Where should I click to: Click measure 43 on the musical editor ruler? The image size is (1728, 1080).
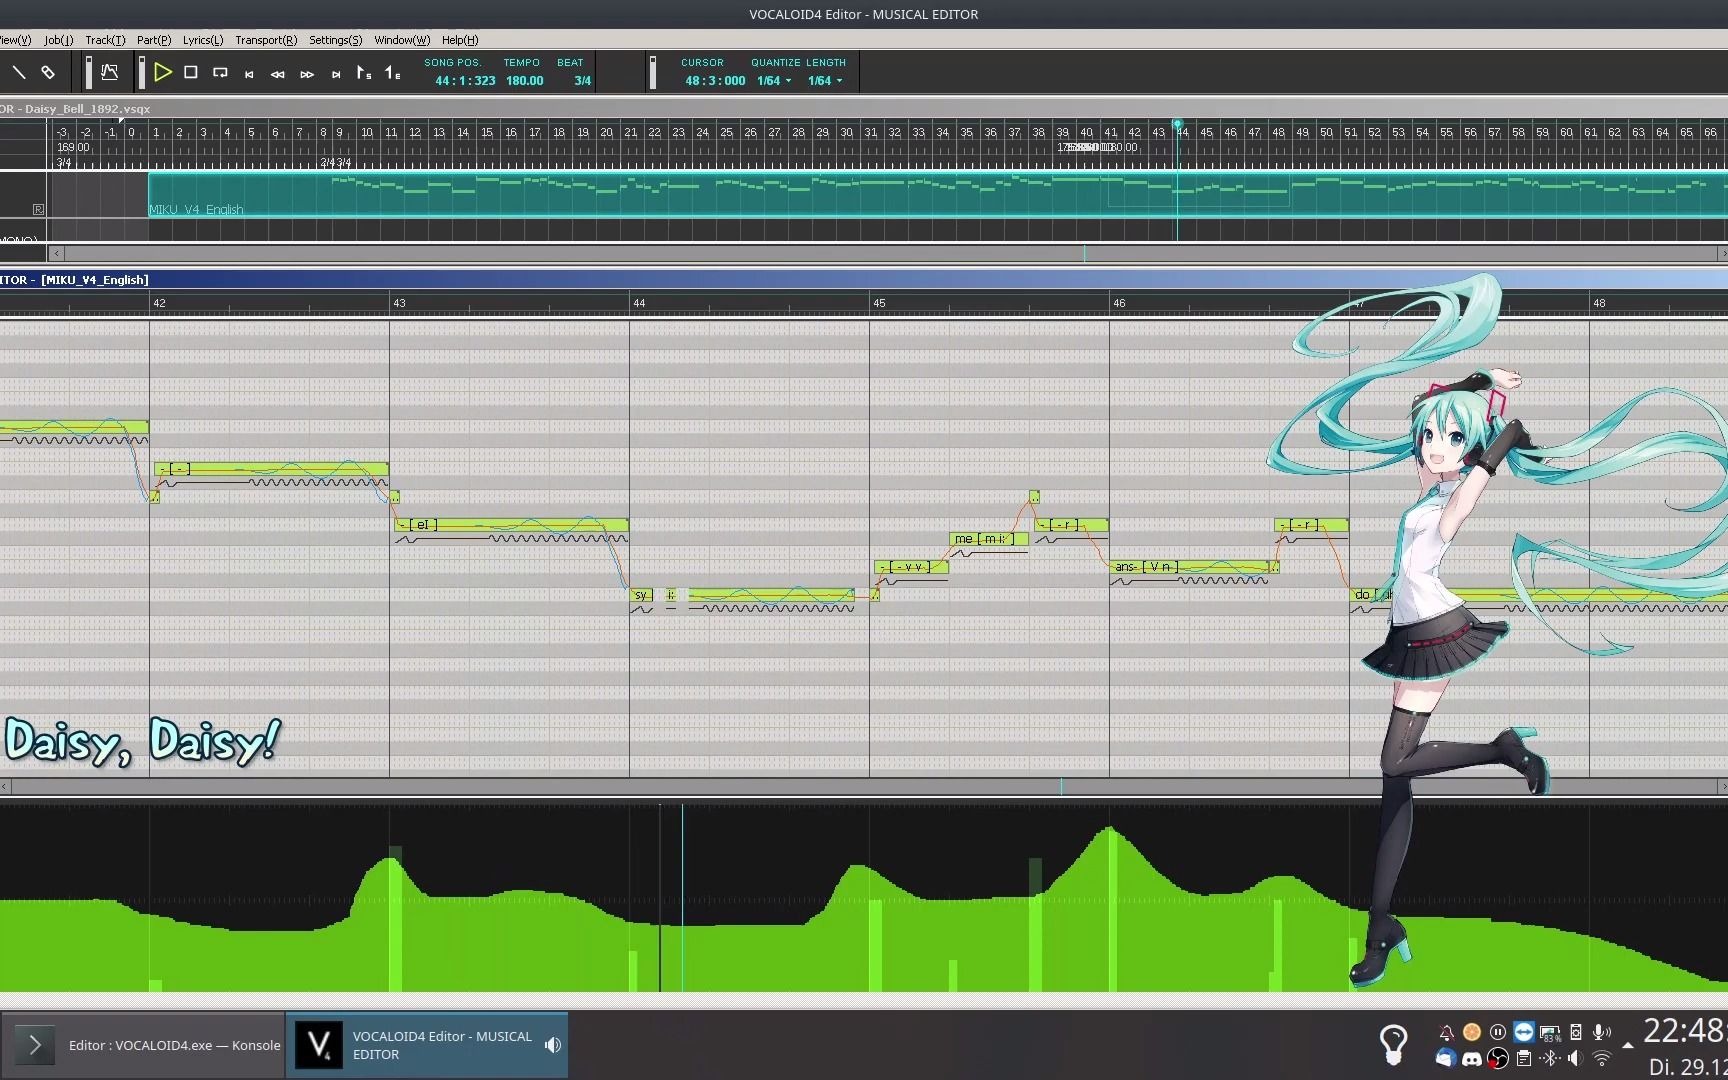click(399, 303)
